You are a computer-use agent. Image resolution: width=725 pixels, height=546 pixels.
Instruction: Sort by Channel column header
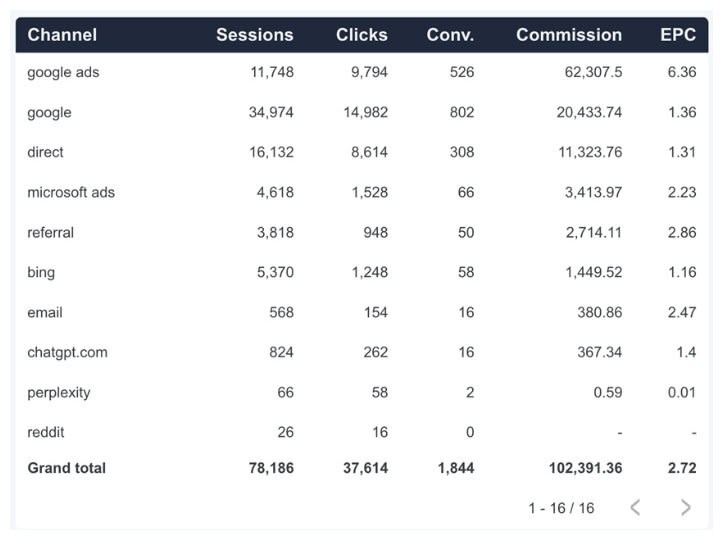coord(62,35)
